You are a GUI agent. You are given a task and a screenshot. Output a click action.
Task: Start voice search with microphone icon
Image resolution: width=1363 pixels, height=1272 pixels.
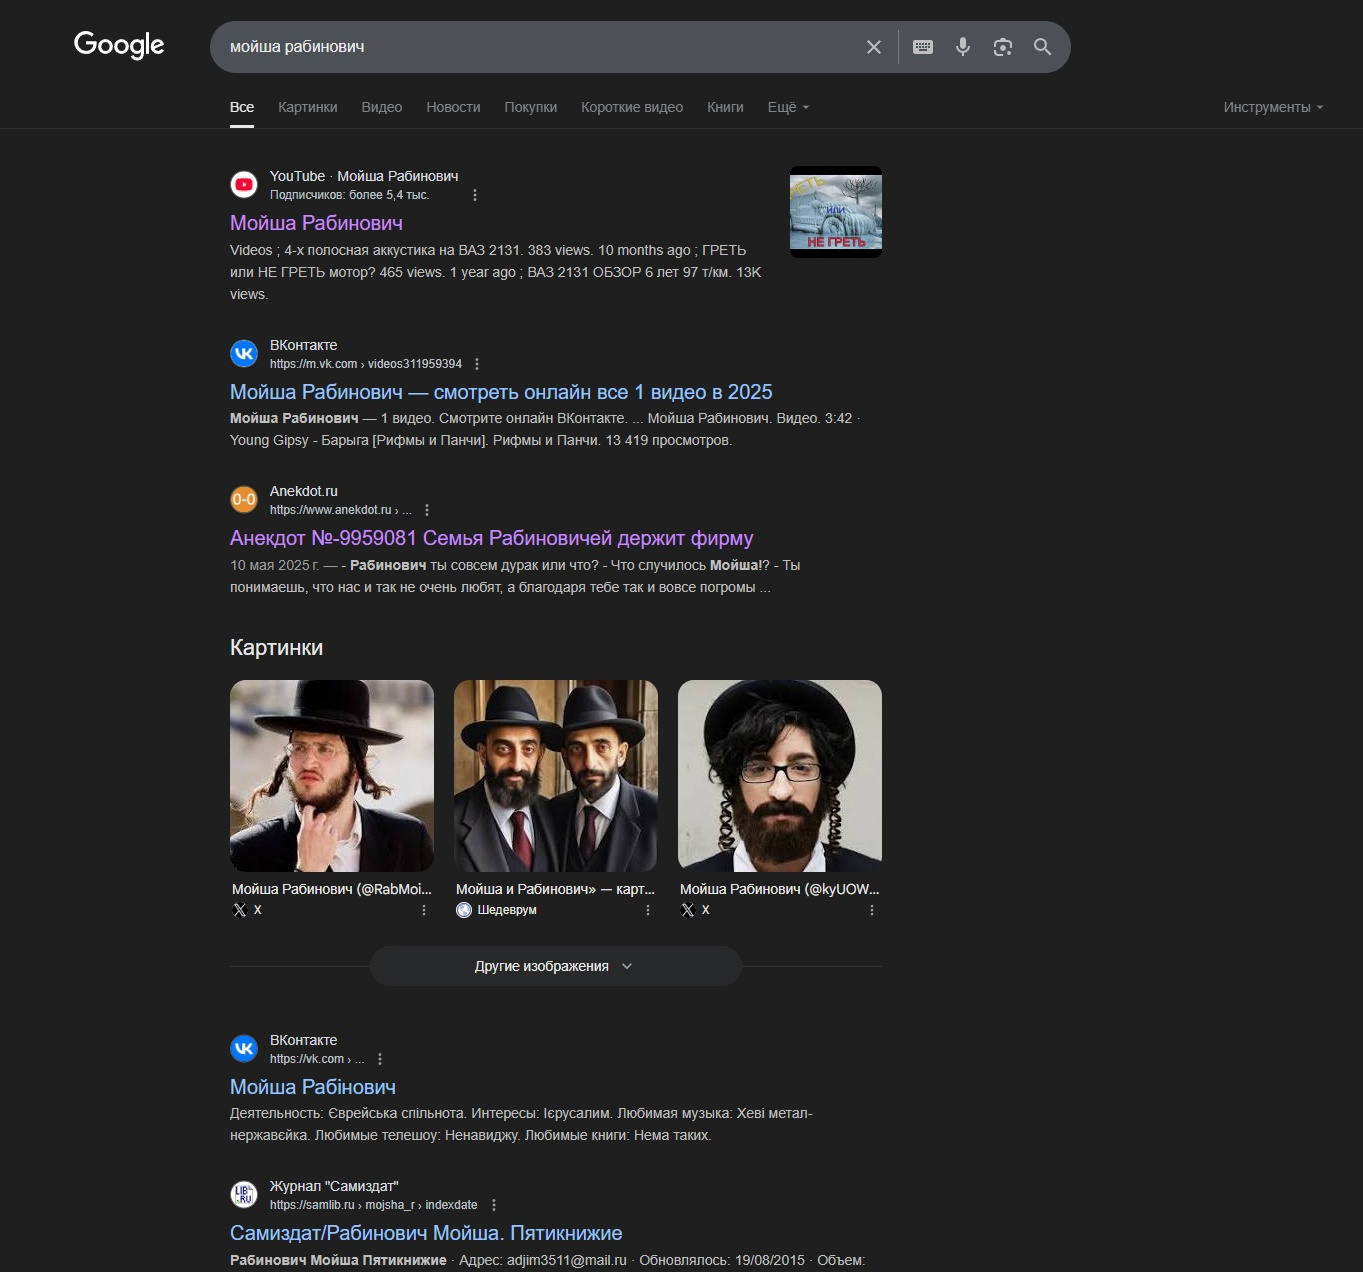pos(962,47)
